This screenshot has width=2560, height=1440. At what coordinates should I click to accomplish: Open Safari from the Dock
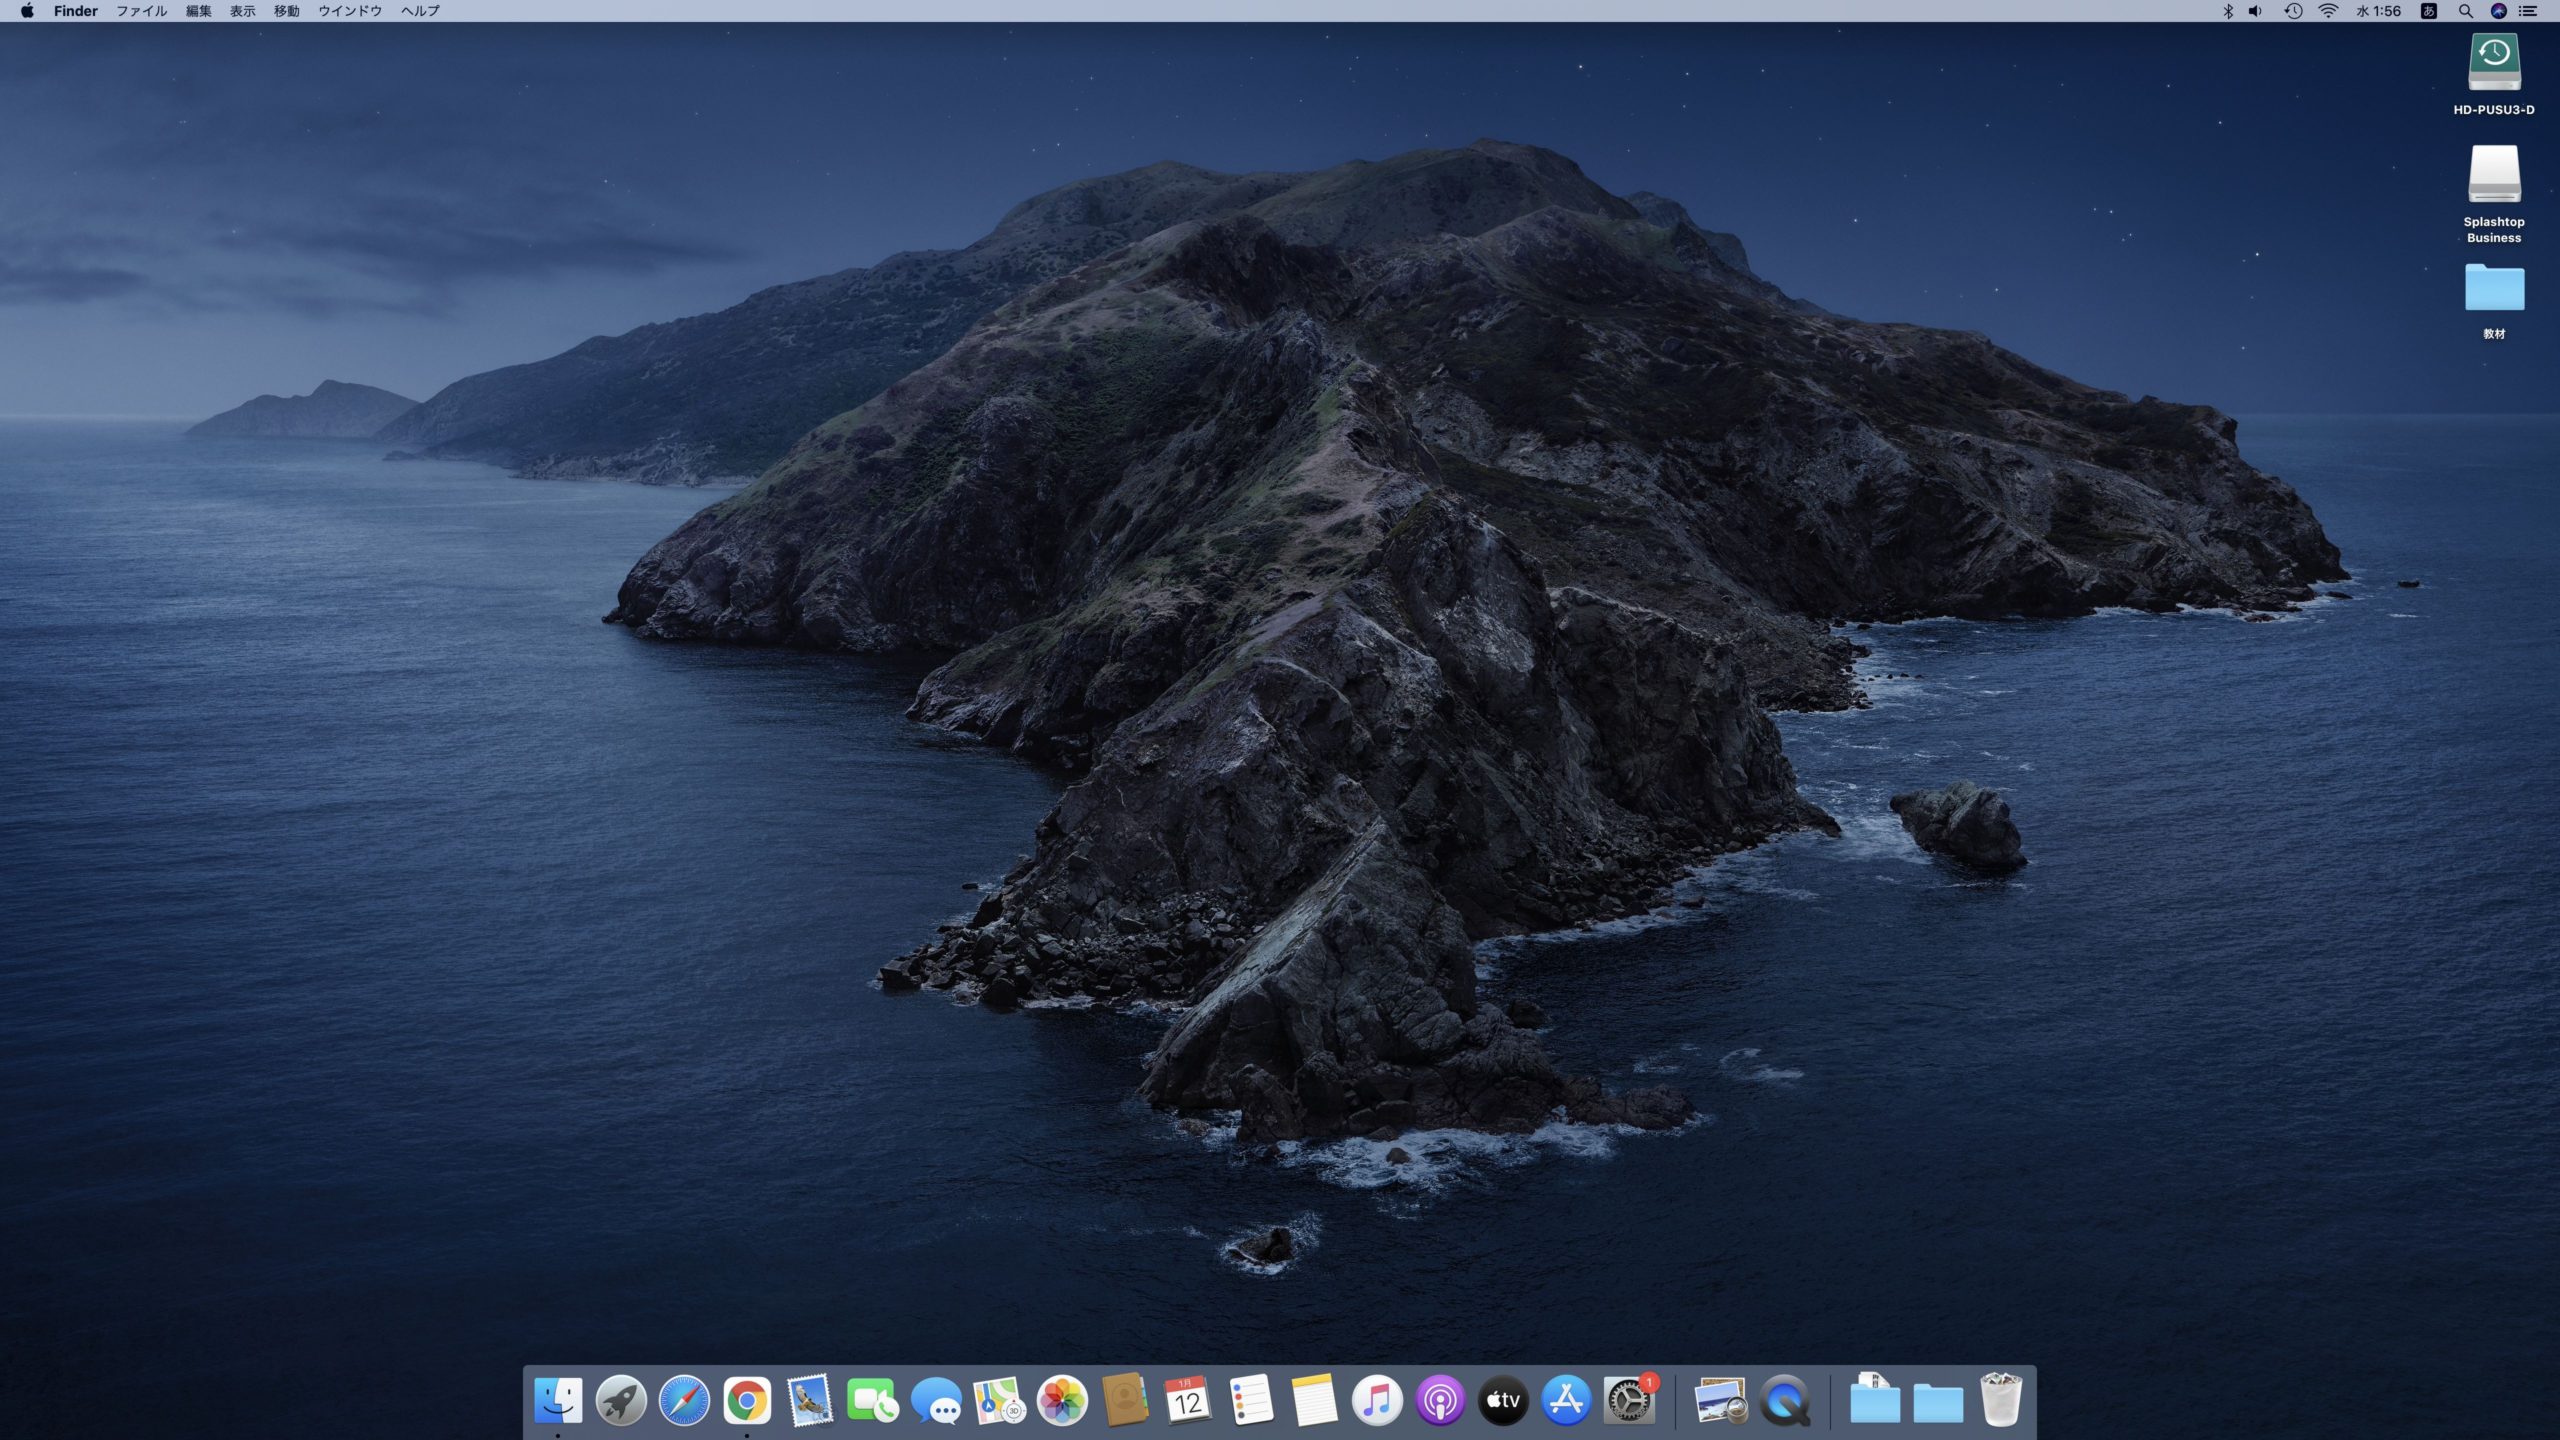684,1400
